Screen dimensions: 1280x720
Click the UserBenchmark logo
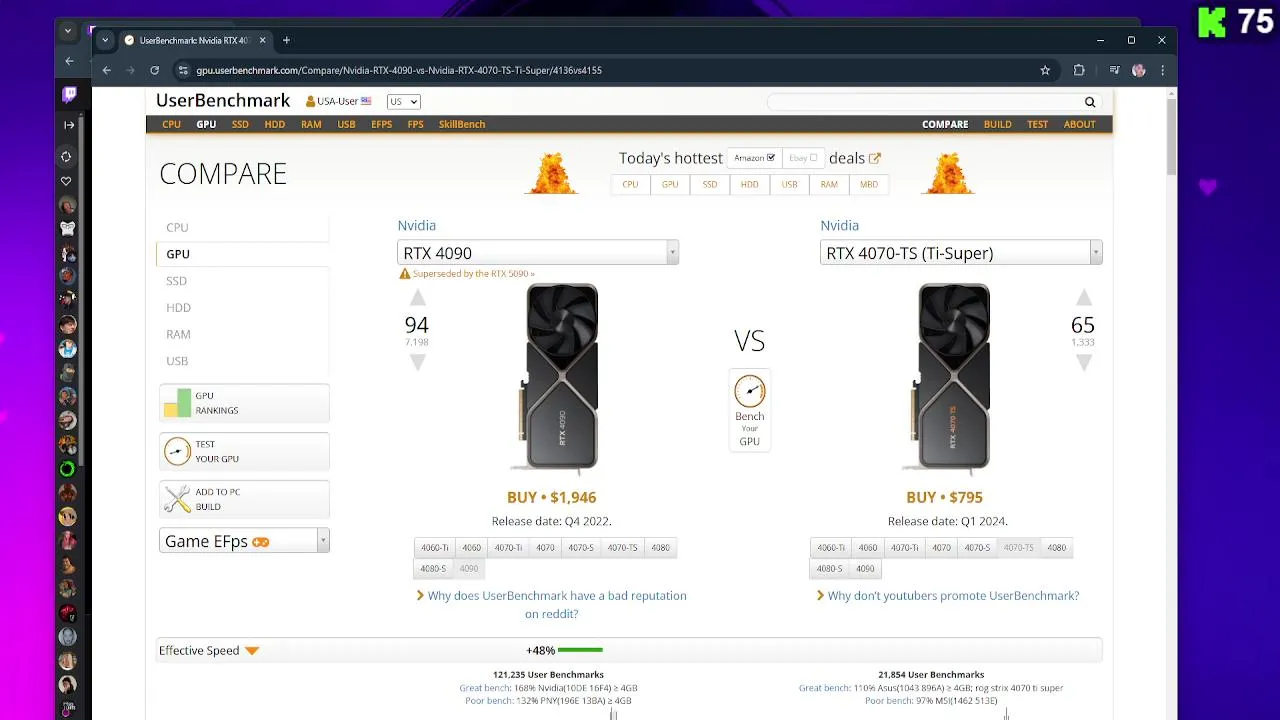(x=223, y=101)
